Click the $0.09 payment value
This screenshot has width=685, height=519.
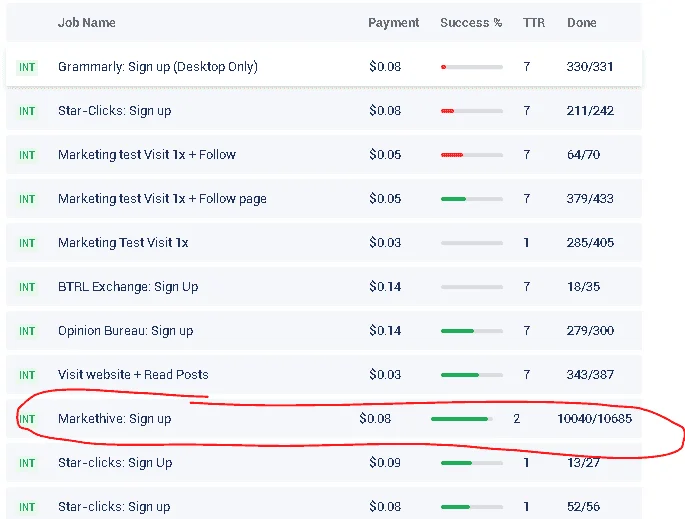click(x=385, y=463)
